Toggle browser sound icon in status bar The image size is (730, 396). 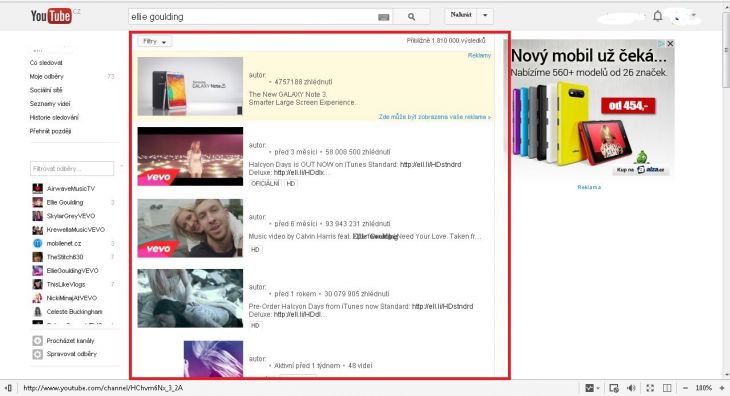pyautogui.click(x=631, y=388)
